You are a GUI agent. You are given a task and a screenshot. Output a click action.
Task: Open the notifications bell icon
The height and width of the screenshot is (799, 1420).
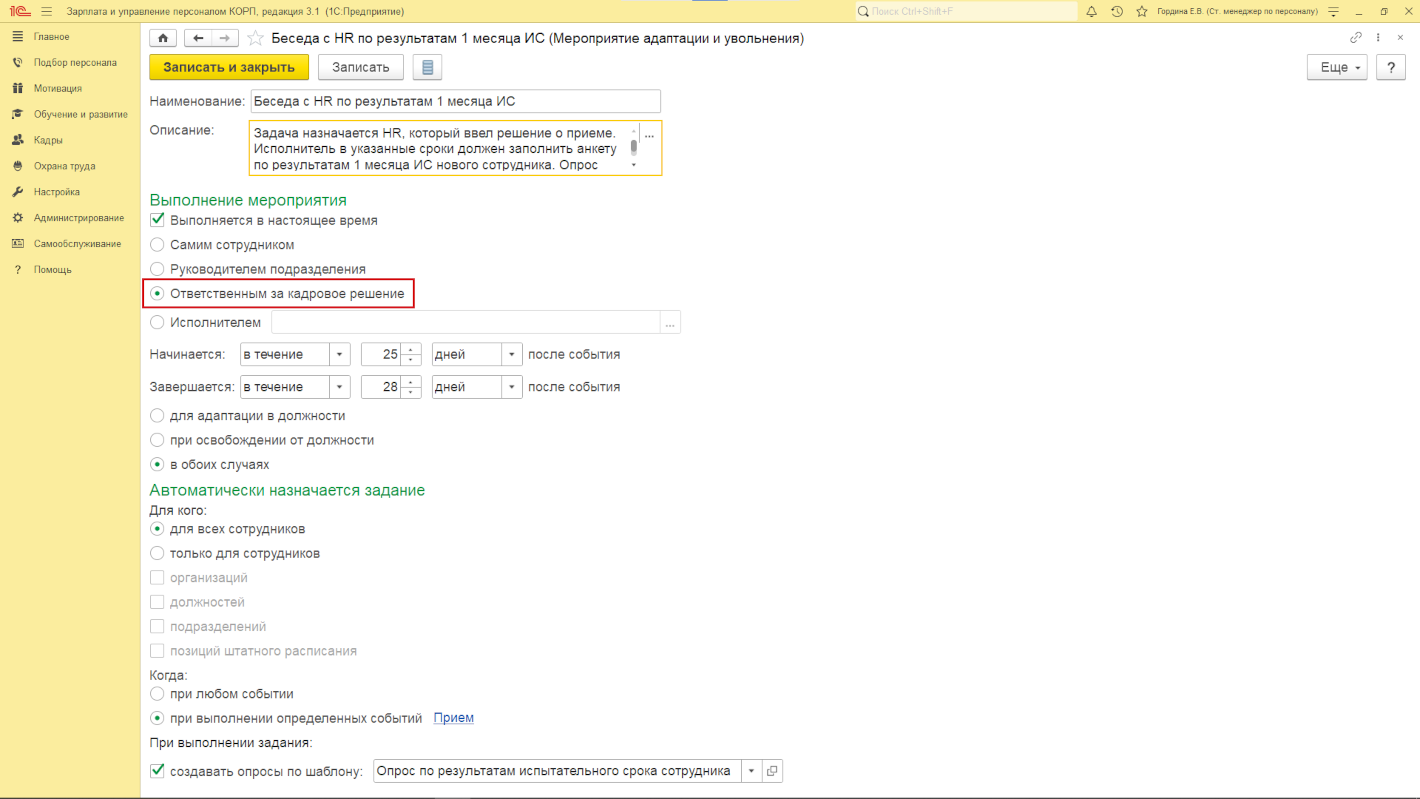pyautogui.click(x=1091, y=11)
